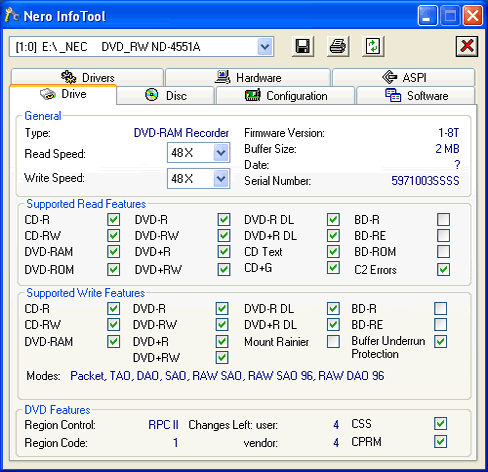
Task: Expand the Write Speed dropdown
Action: pos(221,179)
